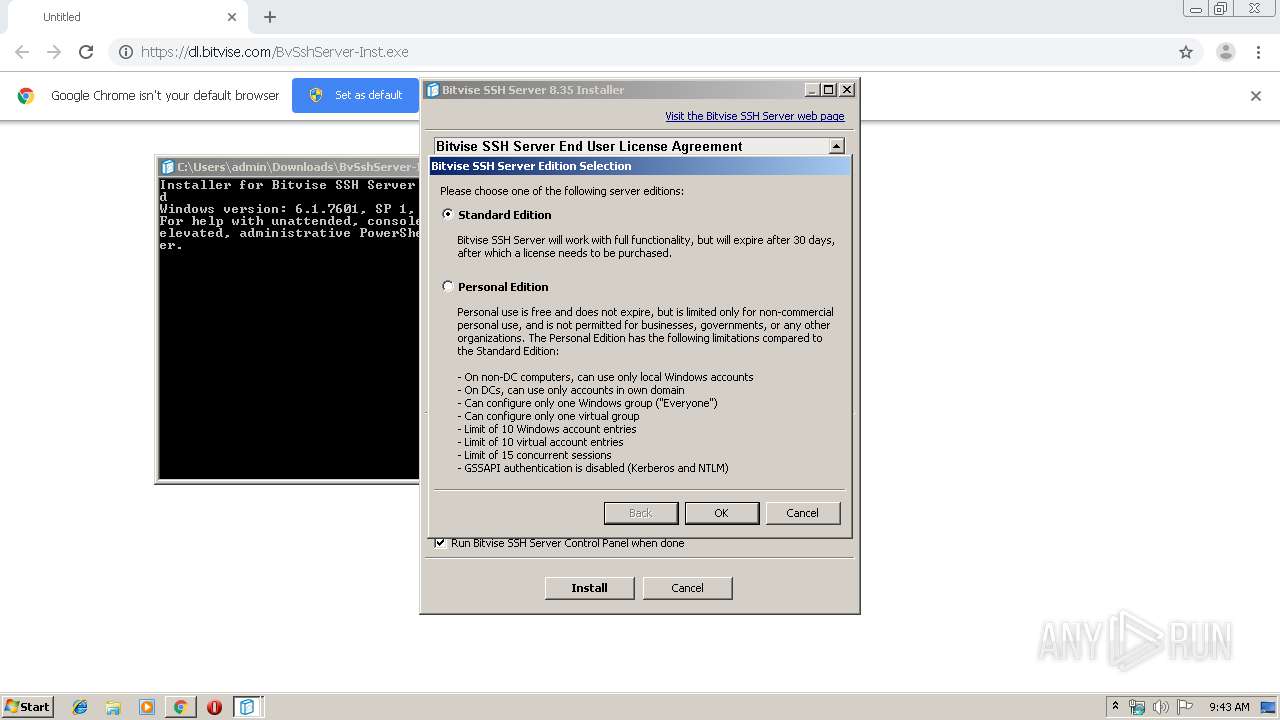Open Windows Media Player from the taskbar
Screen dimensions: 1280x720
[x=147, y=707]
